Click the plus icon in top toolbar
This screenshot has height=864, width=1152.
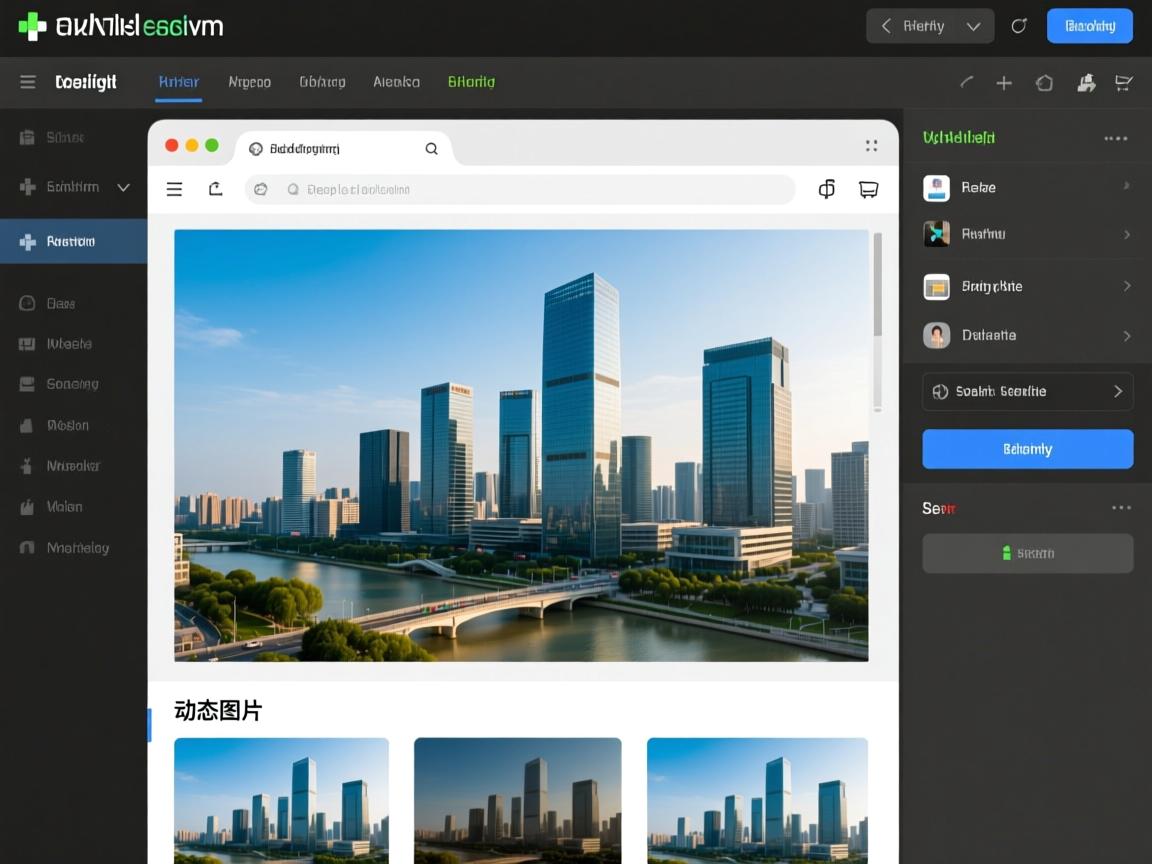1004,83
